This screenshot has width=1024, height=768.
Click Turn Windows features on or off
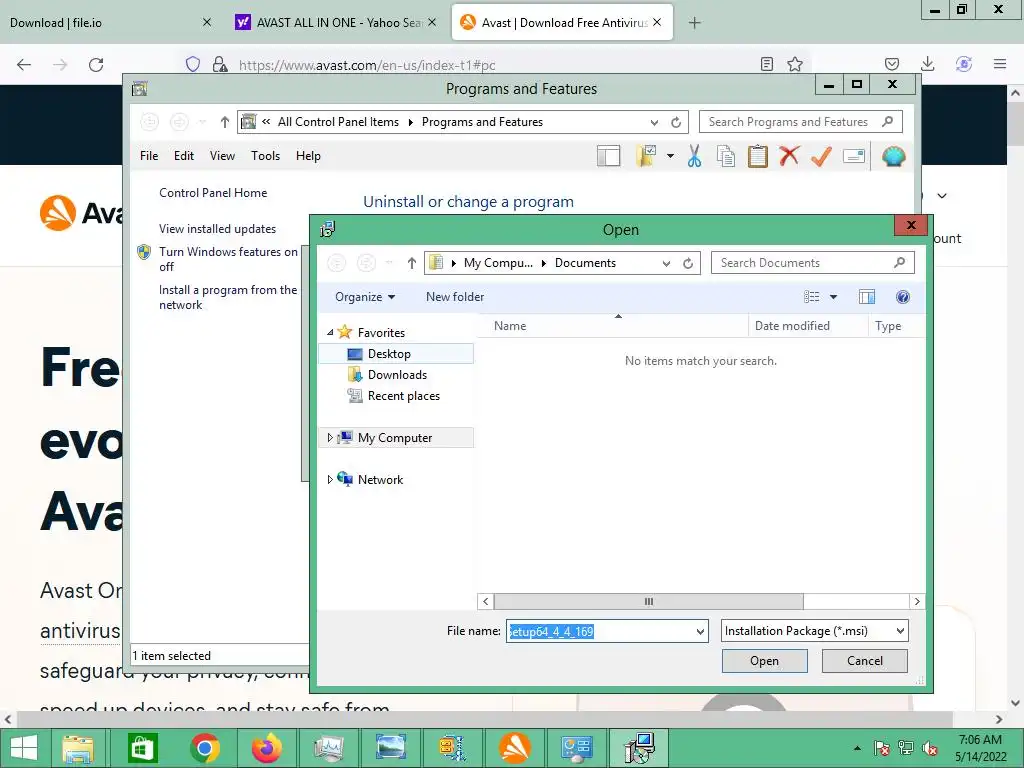tap(229, 259)
